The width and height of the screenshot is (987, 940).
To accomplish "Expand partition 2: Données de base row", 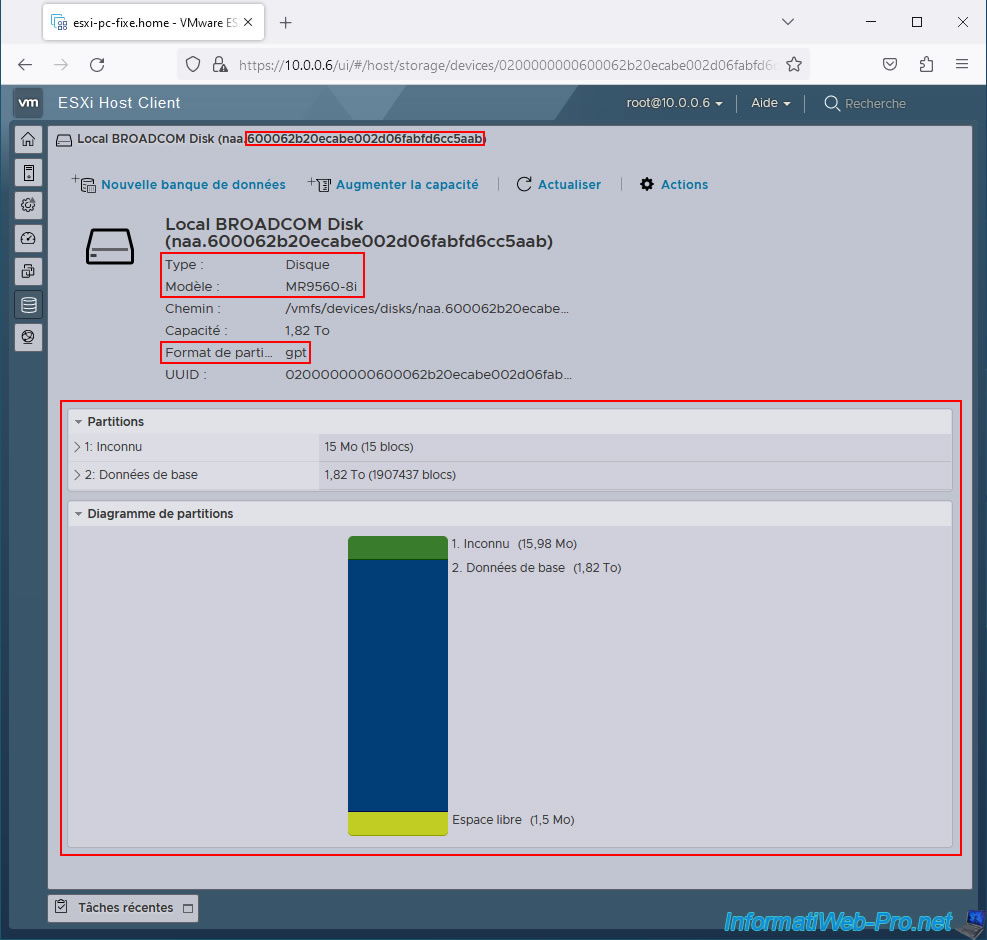I will click(x=77, y=475).
